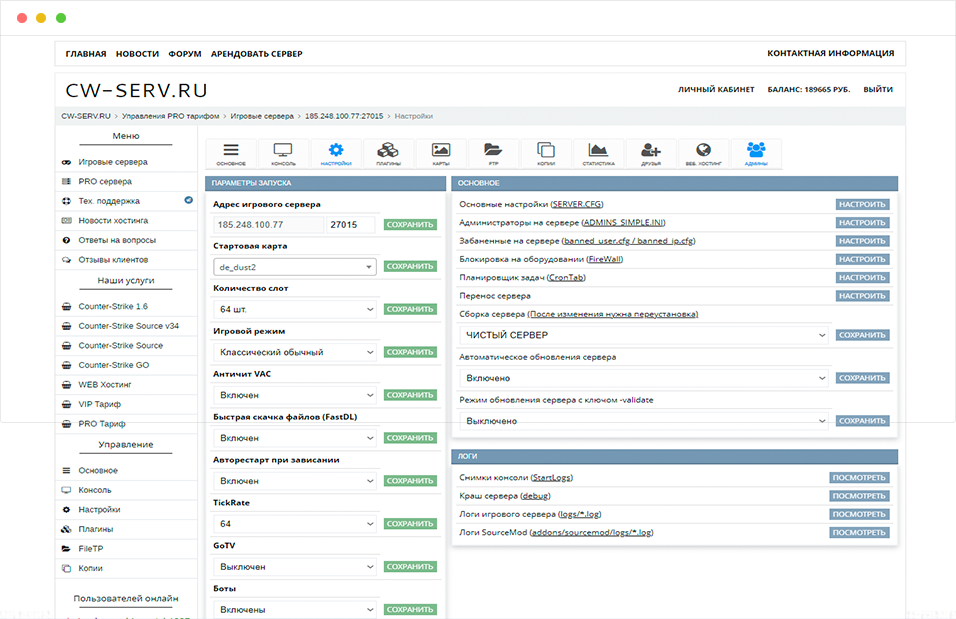This screenshot has height=619, width=956.
Task: Click the server port 27015 field
Action: (x=351, y=225)
